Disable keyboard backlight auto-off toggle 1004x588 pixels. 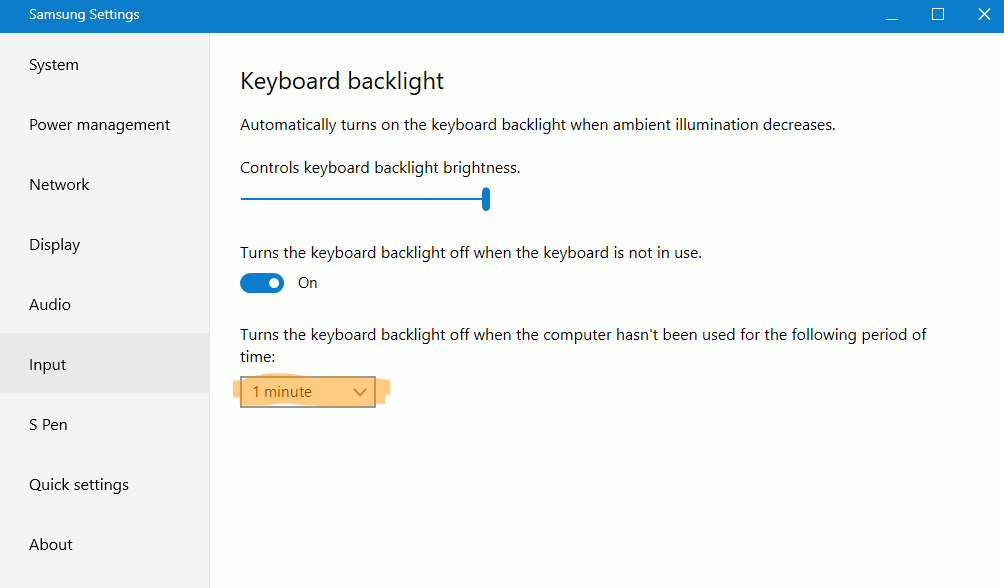click(x=262, y=283)
